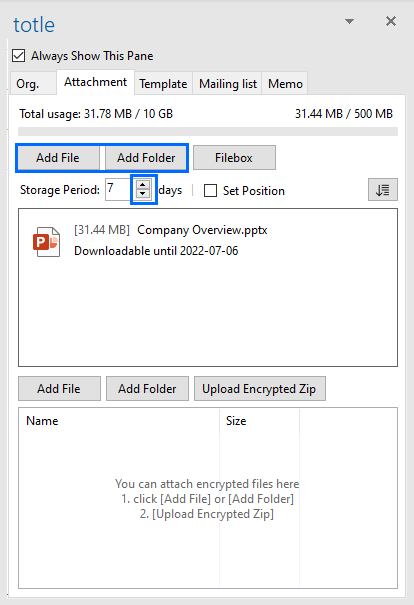The width and height of the screenshot is (414, 605).
Task: Decrease storage period with down arrow
Action: pyautogui.click(x=143, y=194)
